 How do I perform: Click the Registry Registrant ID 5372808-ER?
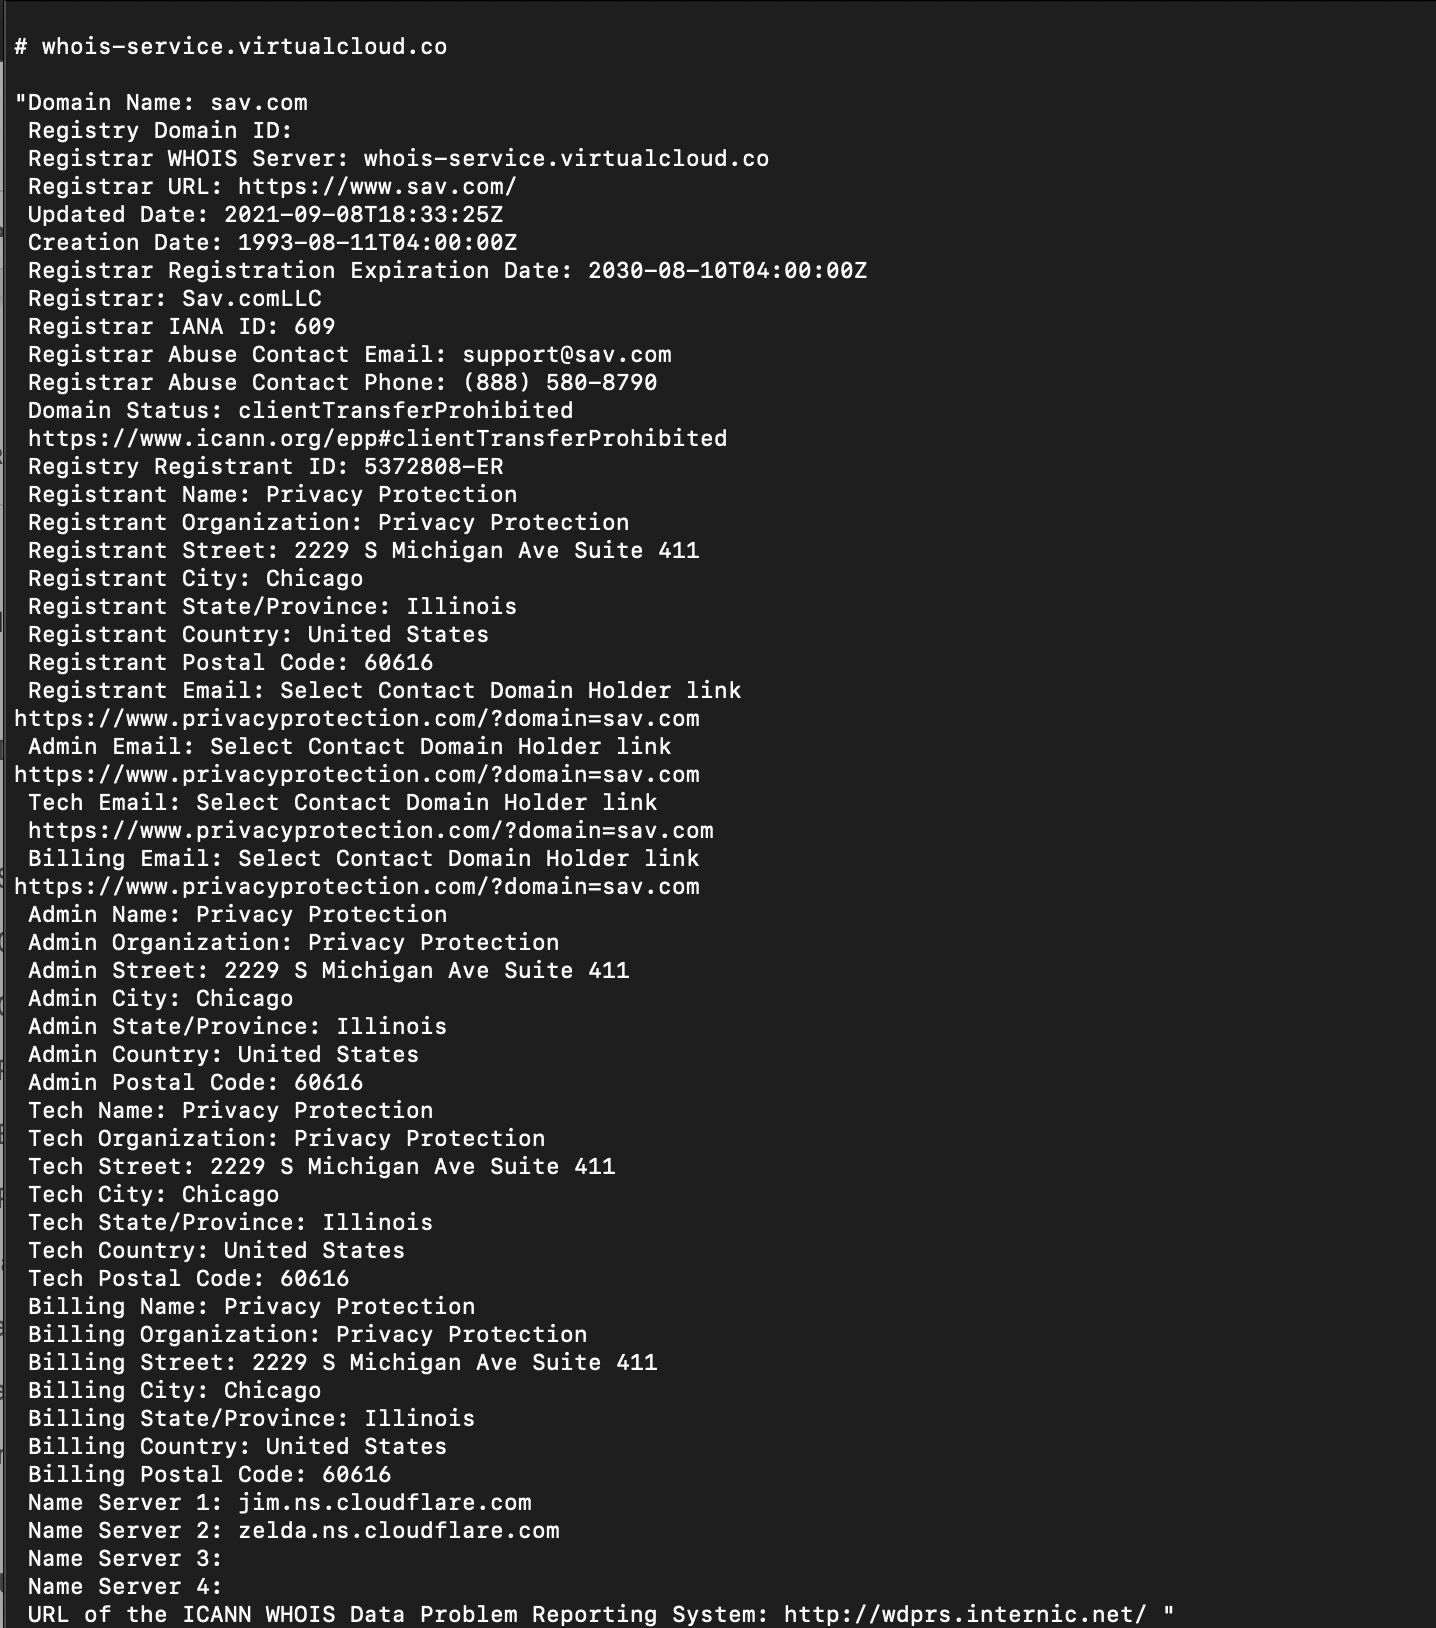tap(434, 467)
